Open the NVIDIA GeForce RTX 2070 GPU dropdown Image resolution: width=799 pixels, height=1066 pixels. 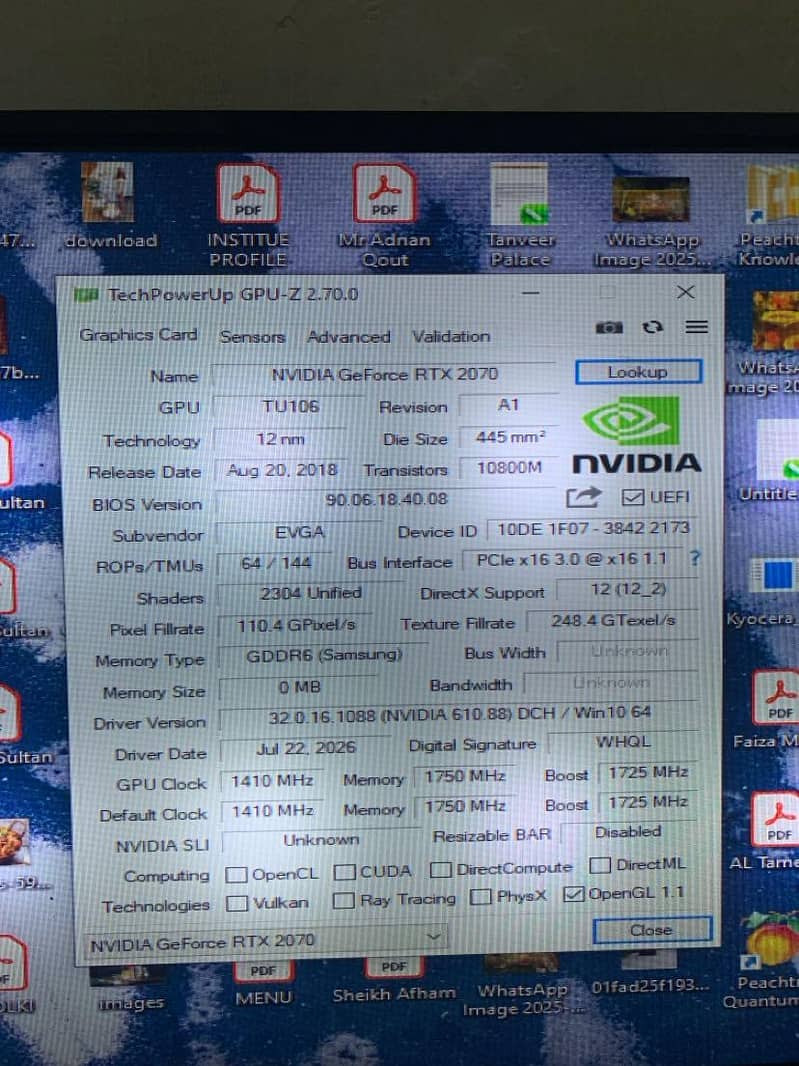click(x=266, y=941)
